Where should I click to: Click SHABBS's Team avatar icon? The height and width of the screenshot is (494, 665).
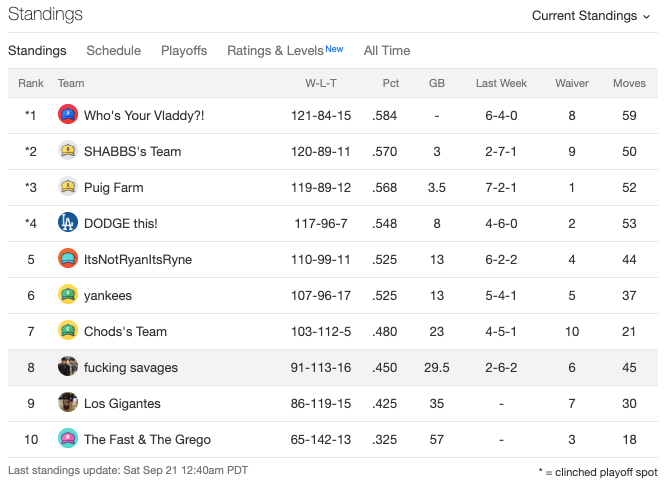tap(68, 151)
